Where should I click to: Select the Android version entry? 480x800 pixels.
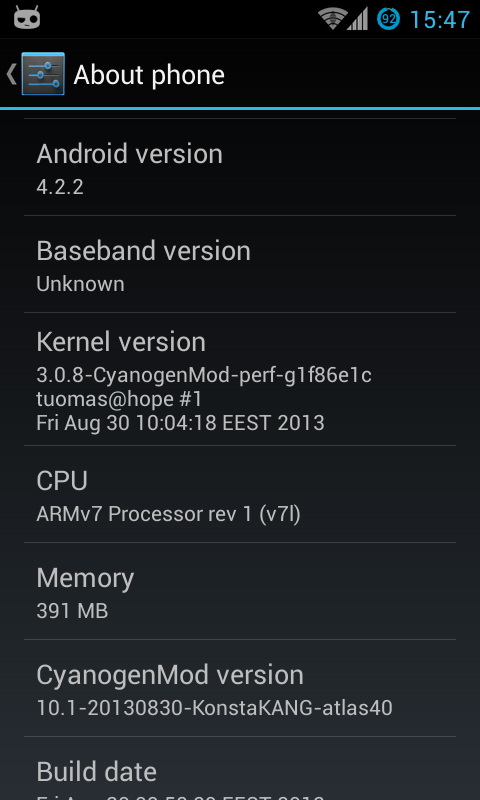pos(240,167)
